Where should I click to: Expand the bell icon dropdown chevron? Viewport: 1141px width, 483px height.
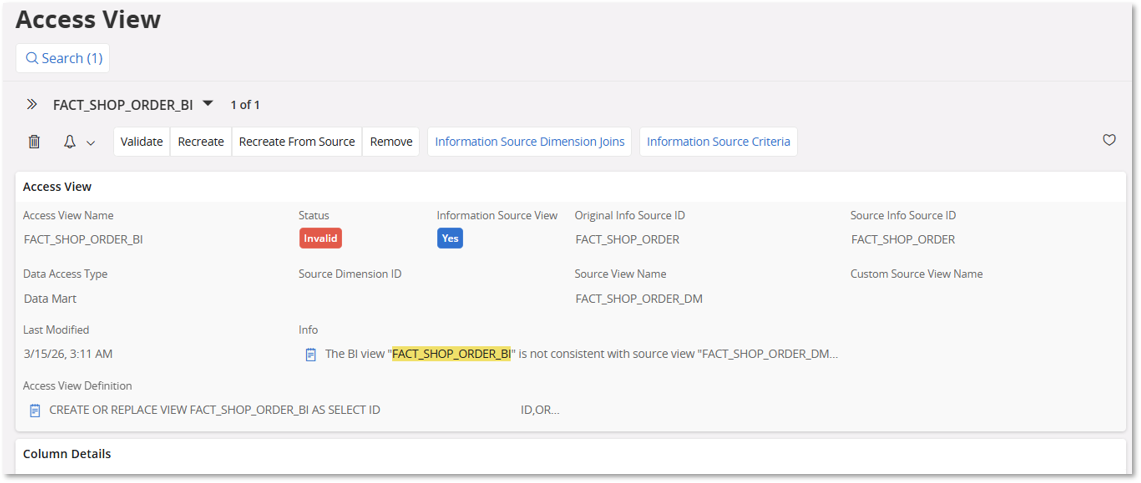(91, 143)
